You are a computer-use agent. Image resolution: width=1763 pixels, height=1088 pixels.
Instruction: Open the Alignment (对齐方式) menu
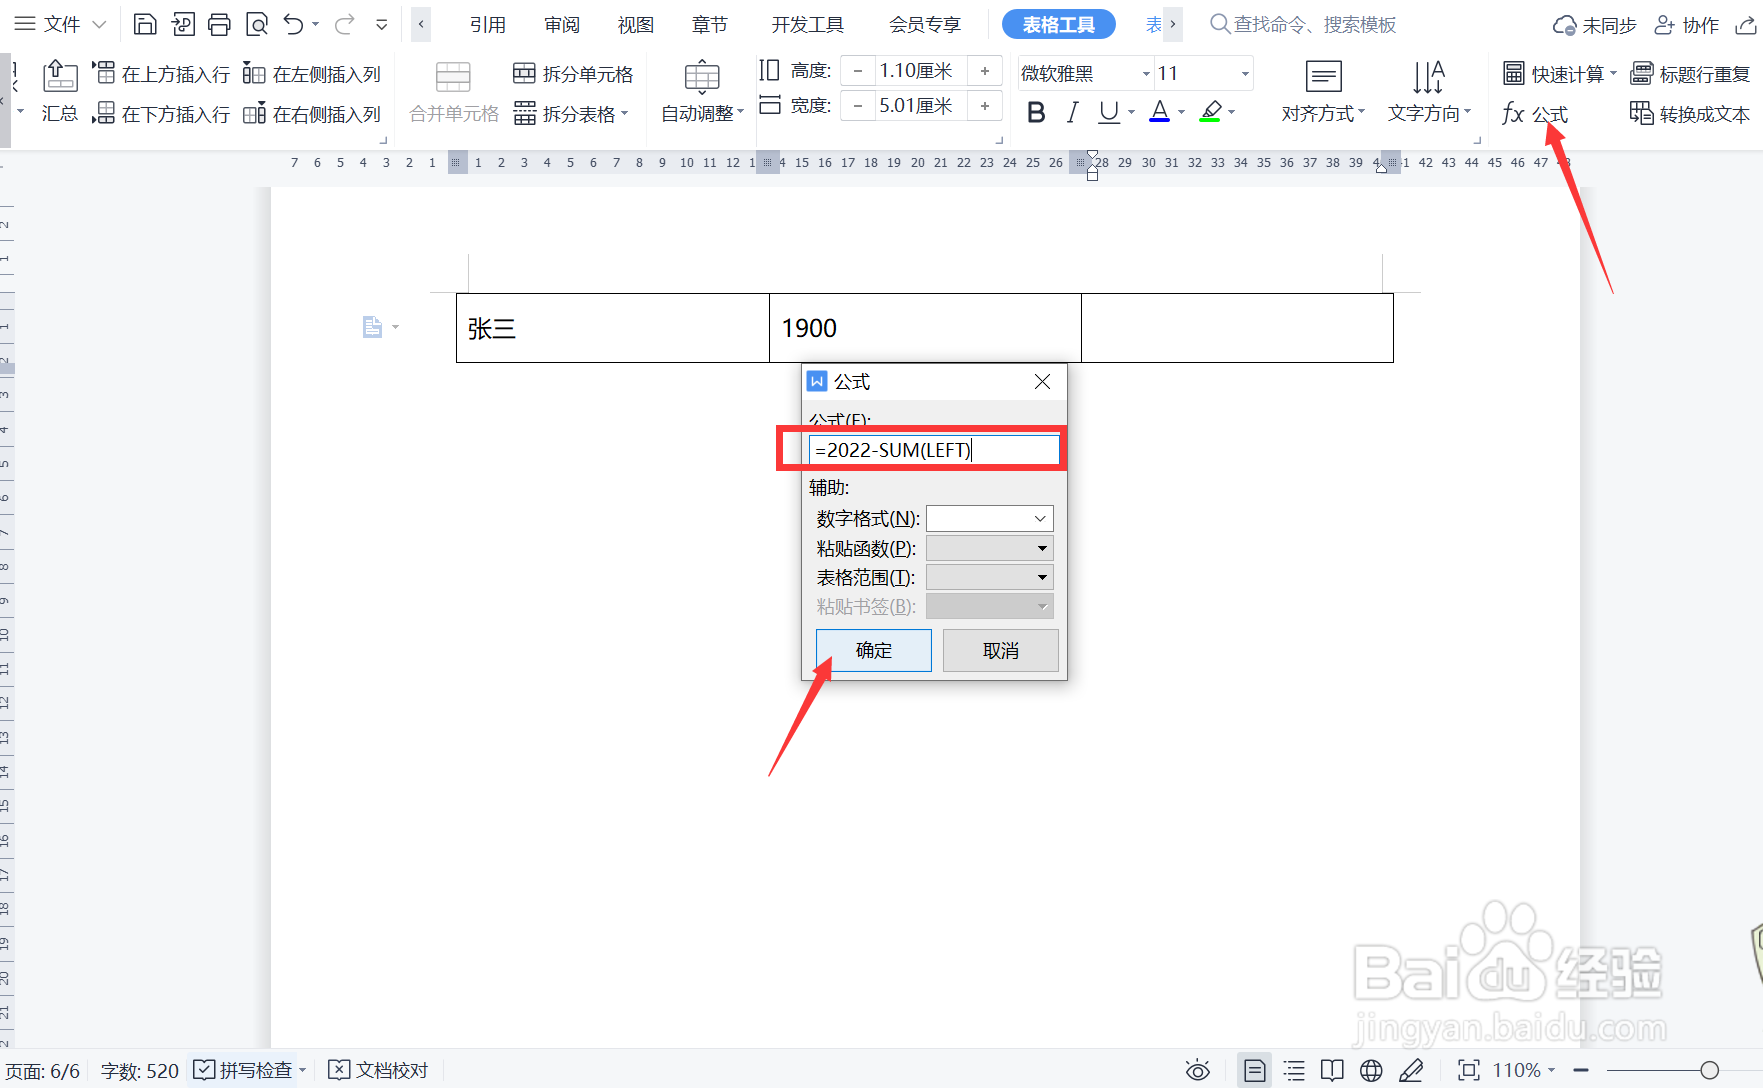(1323, 93)
